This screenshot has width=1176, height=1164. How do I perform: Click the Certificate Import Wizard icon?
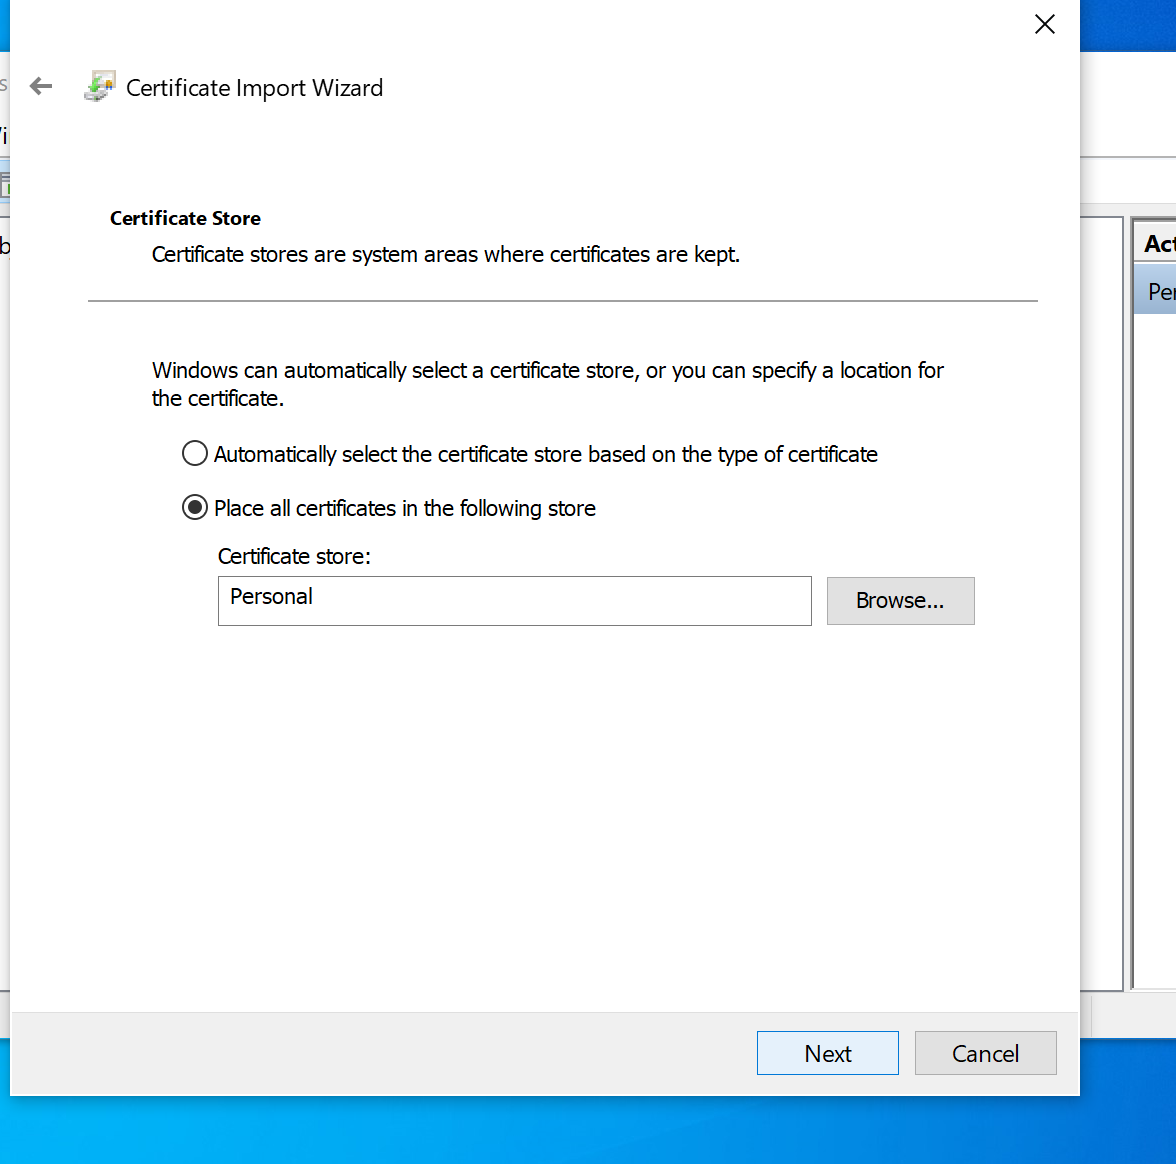click(x=99, y=87)
